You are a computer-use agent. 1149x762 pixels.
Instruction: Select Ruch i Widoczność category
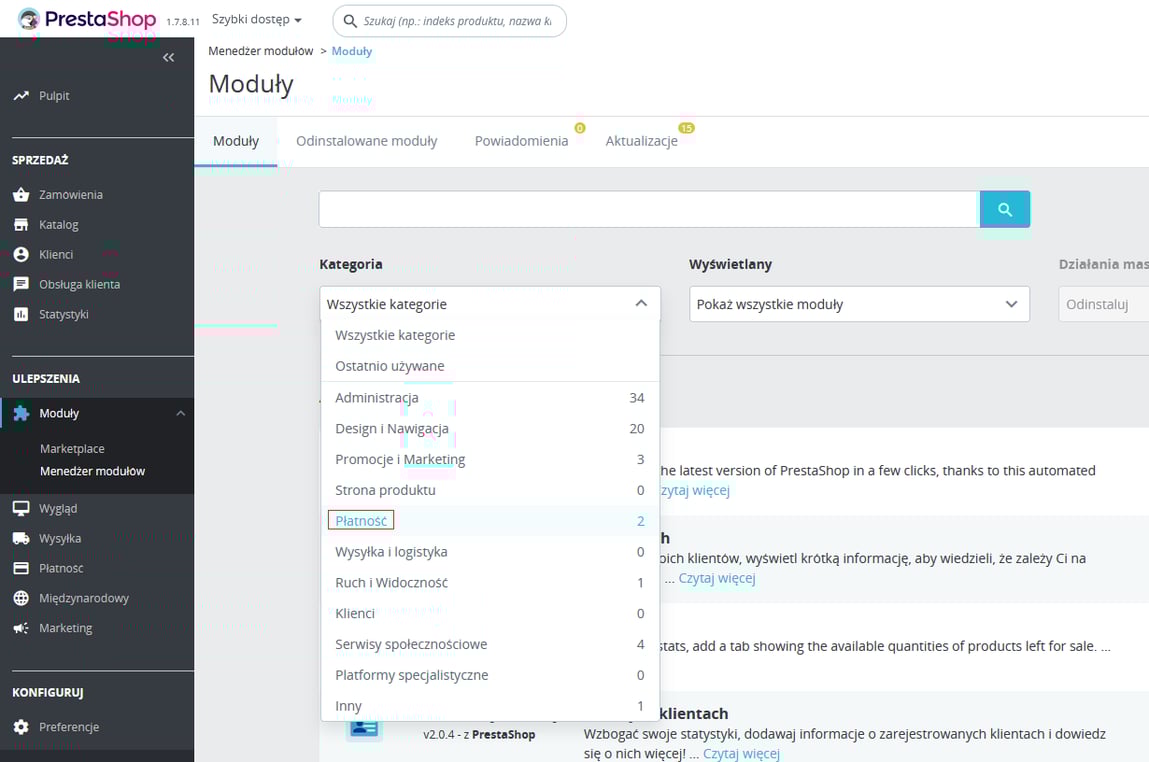tap(490, 582)
